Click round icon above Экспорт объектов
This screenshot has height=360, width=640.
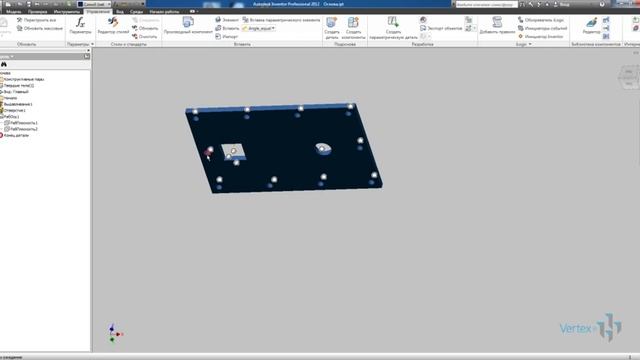[423, 20]
